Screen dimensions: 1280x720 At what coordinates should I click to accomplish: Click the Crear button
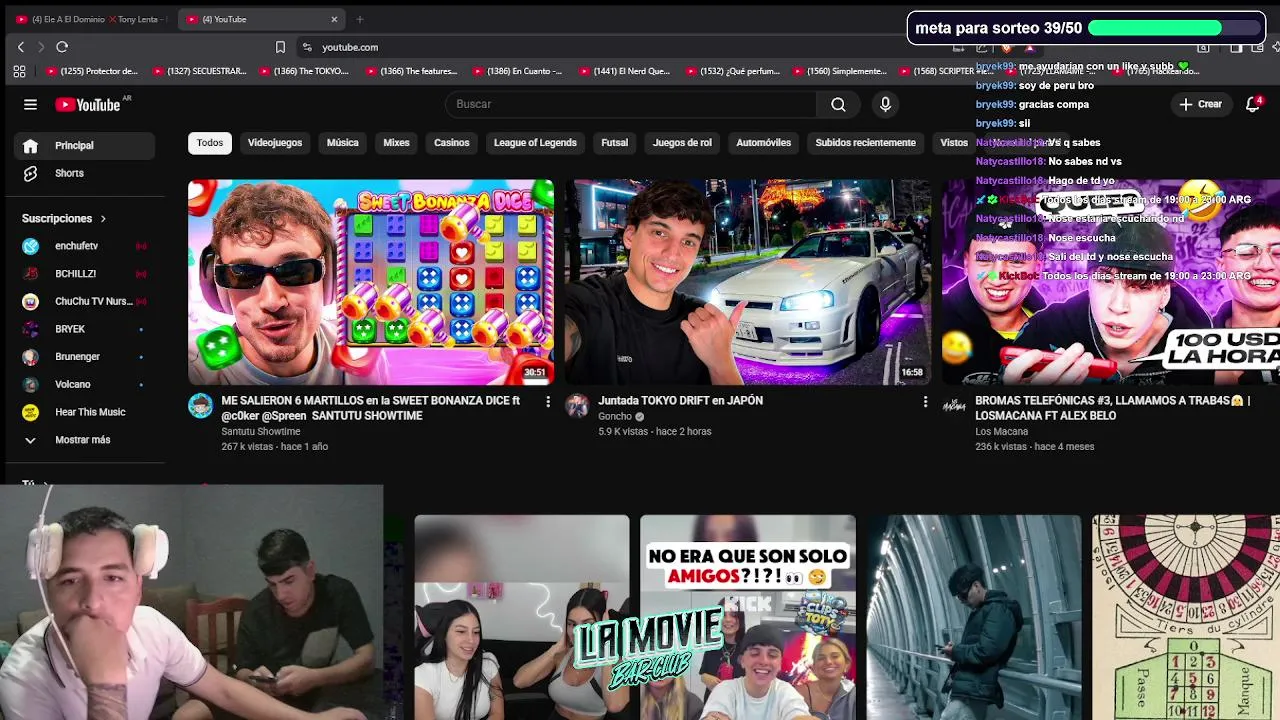point(1201,104)
